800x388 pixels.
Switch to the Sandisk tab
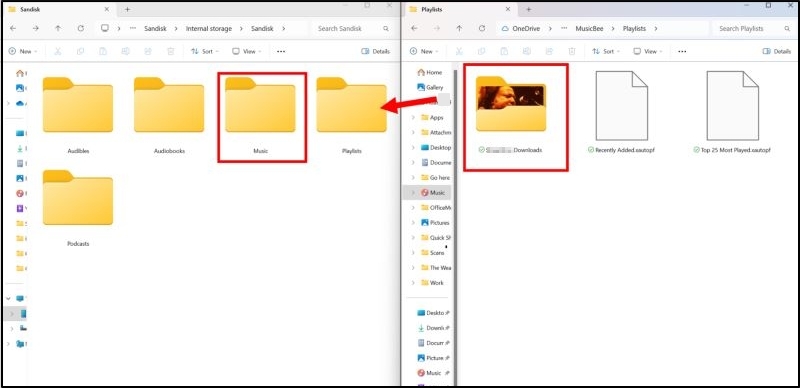coord(59,9)
